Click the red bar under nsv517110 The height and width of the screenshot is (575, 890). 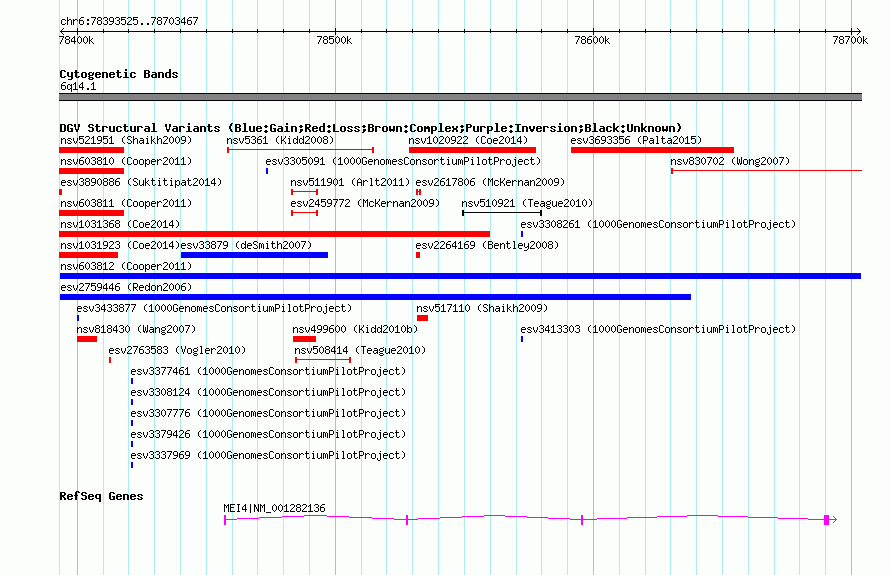(x=422, y=318)
